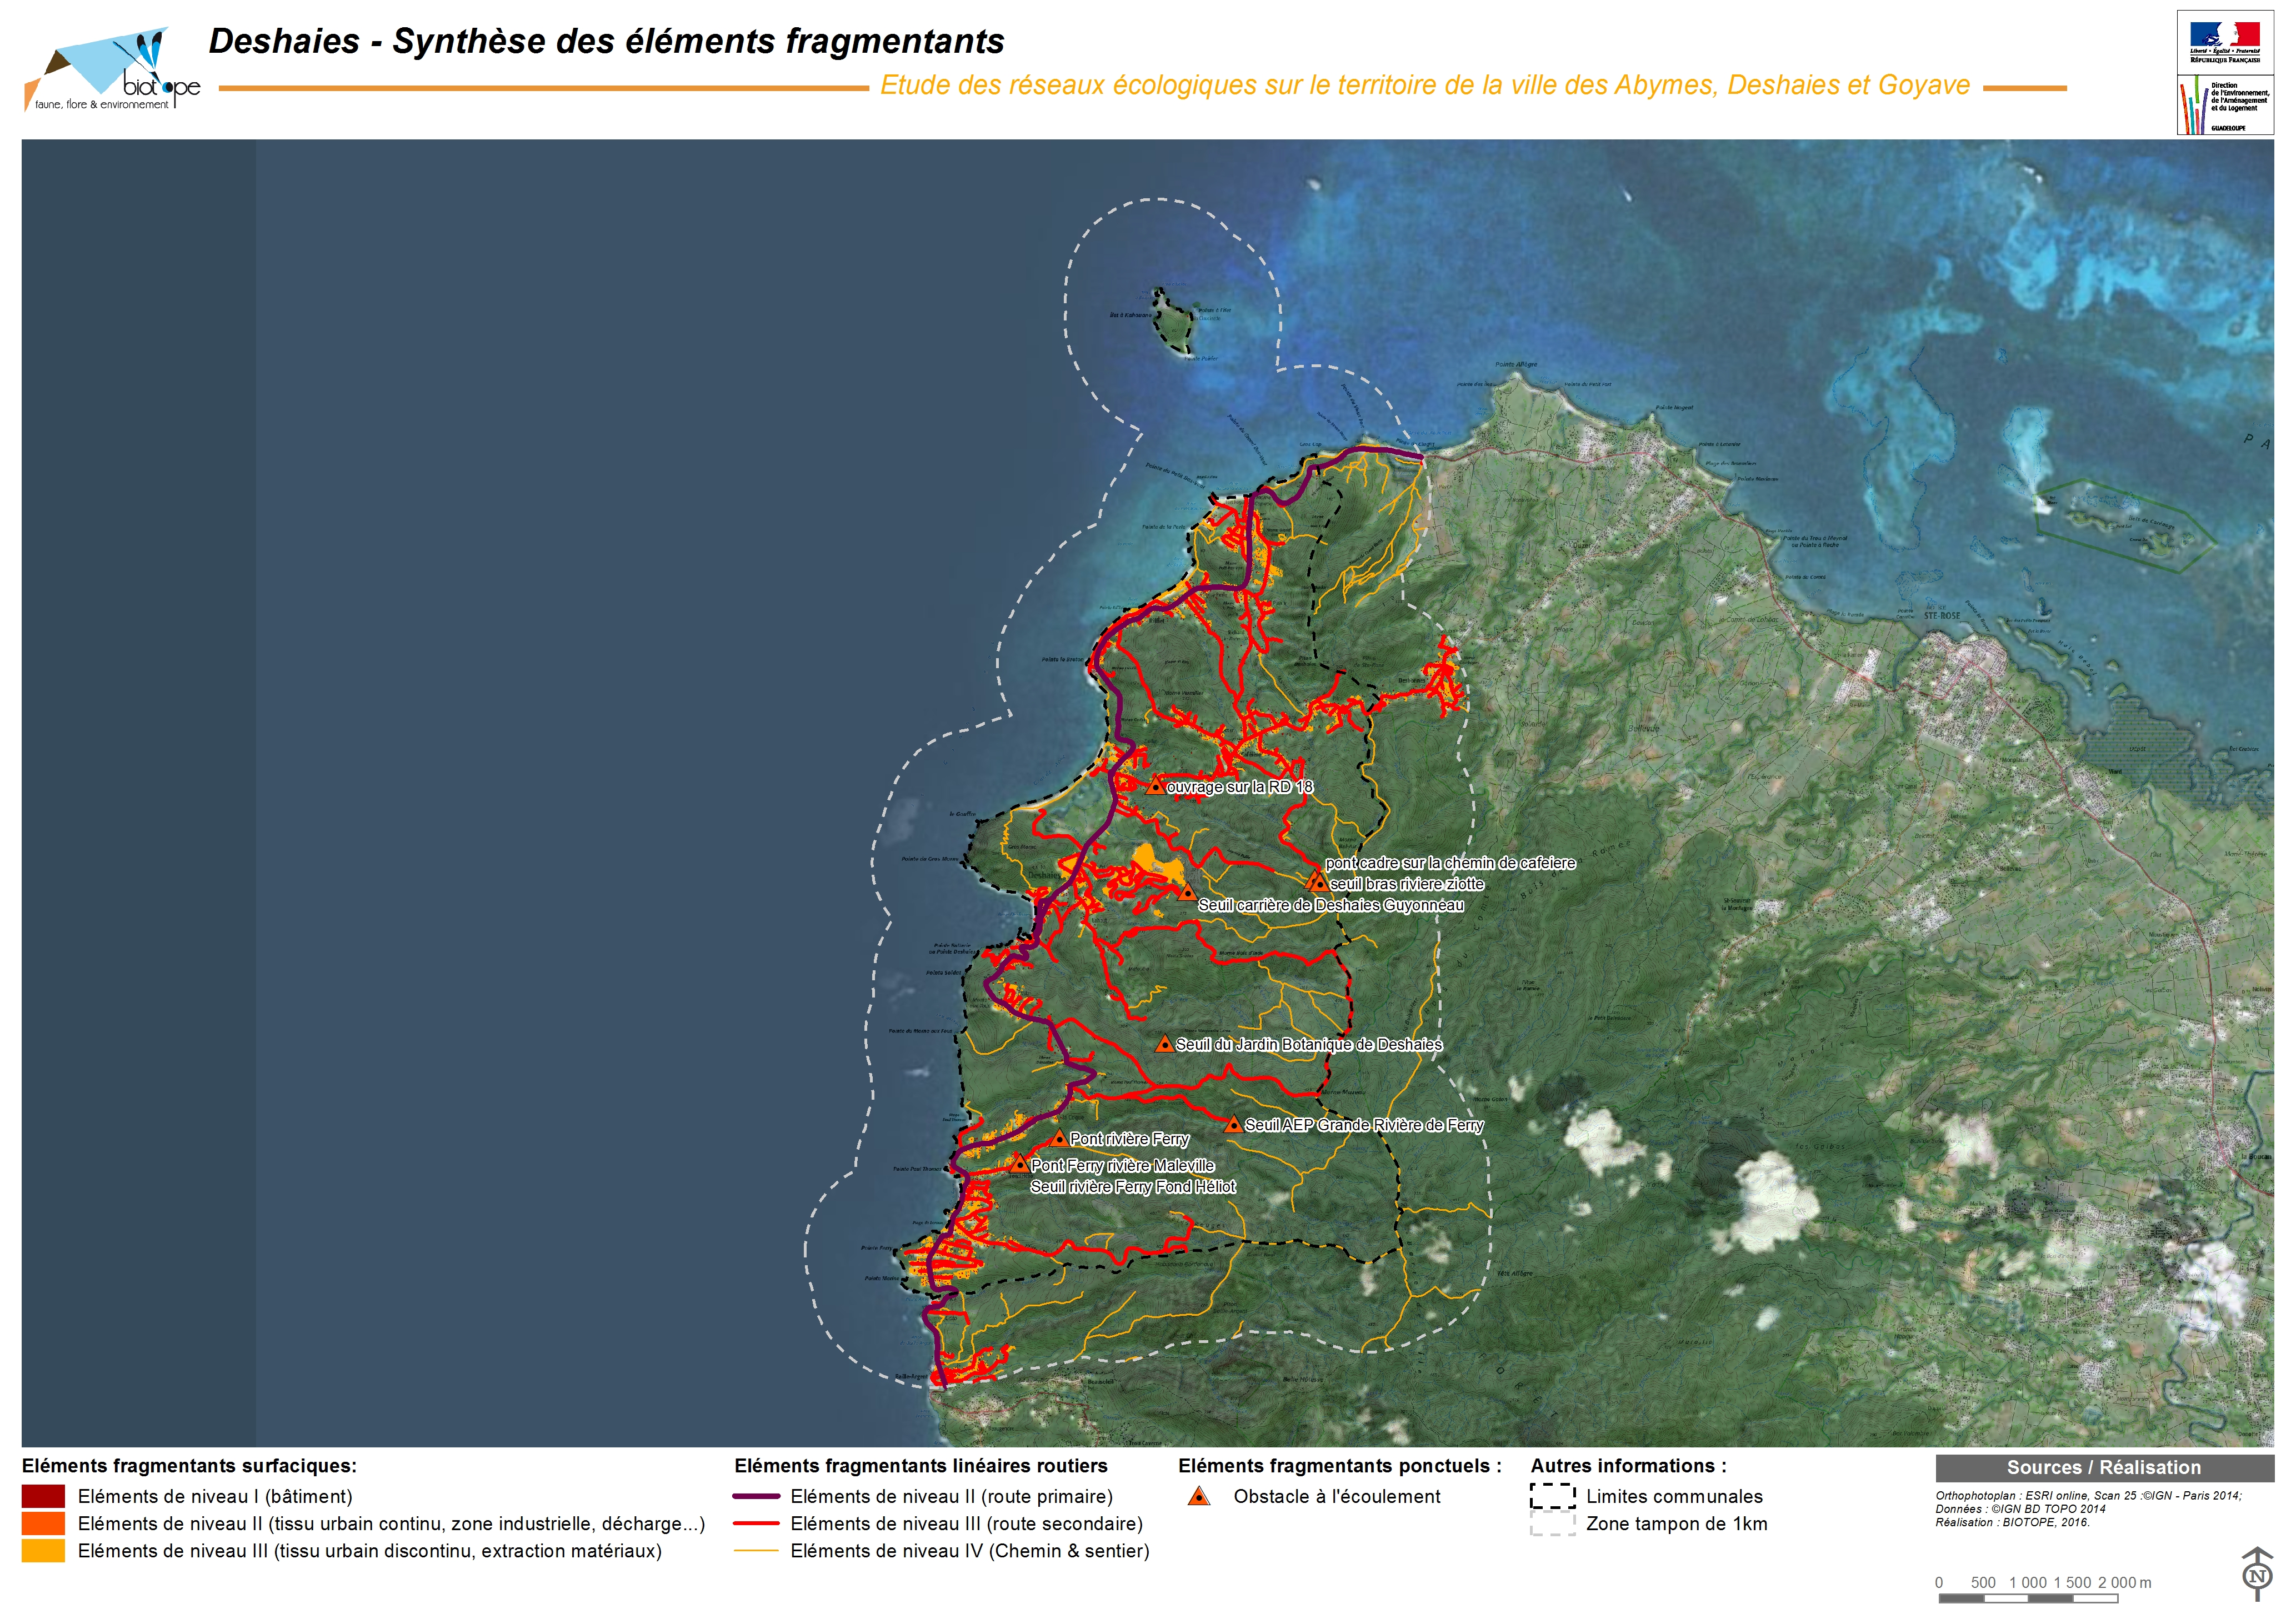Image resolution: width=2296 pixels, height=1624 pixels.
Task: Select the Pont rivière Ferry obstacle marker
Action: [x=1059, y=1139]
